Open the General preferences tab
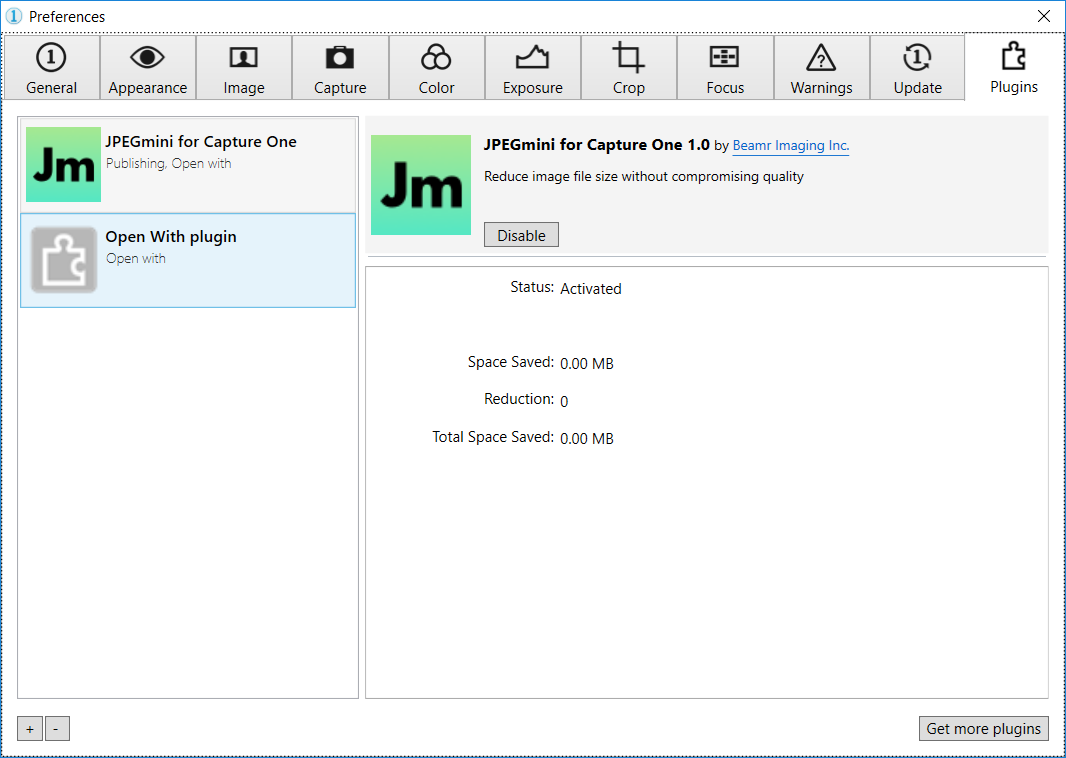The image size is (1066, 758). [x=52, y=68]
